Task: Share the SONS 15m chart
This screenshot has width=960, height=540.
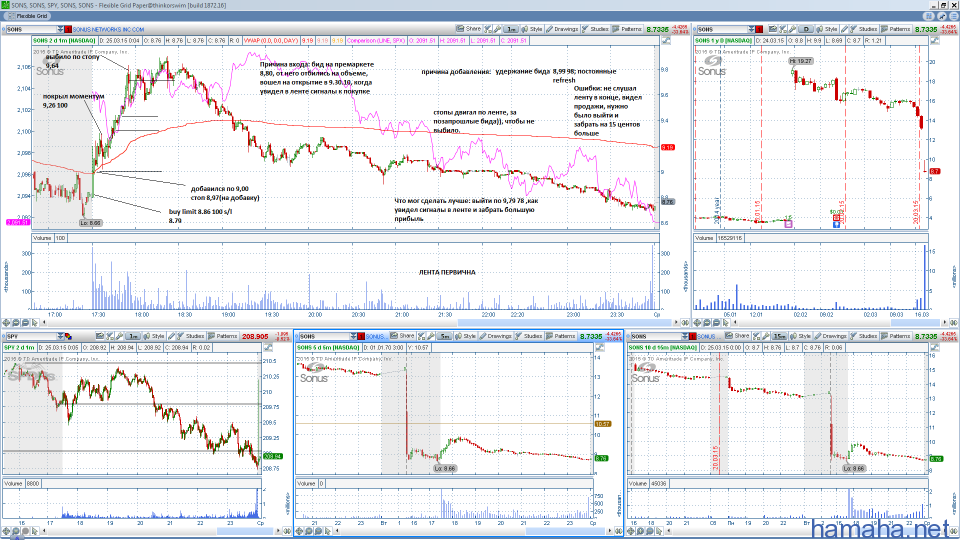Action: (x=738, y=336)
